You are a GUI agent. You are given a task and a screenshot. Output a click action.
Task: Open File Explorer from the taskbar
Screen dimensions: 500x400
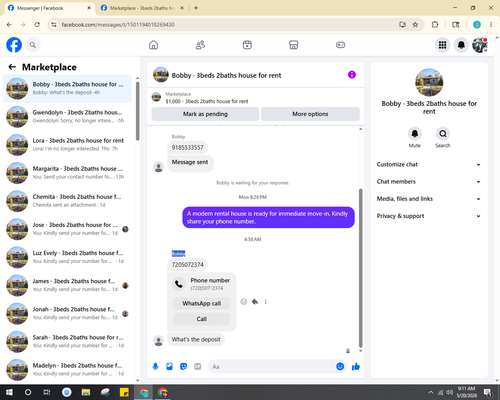[86, 392]
